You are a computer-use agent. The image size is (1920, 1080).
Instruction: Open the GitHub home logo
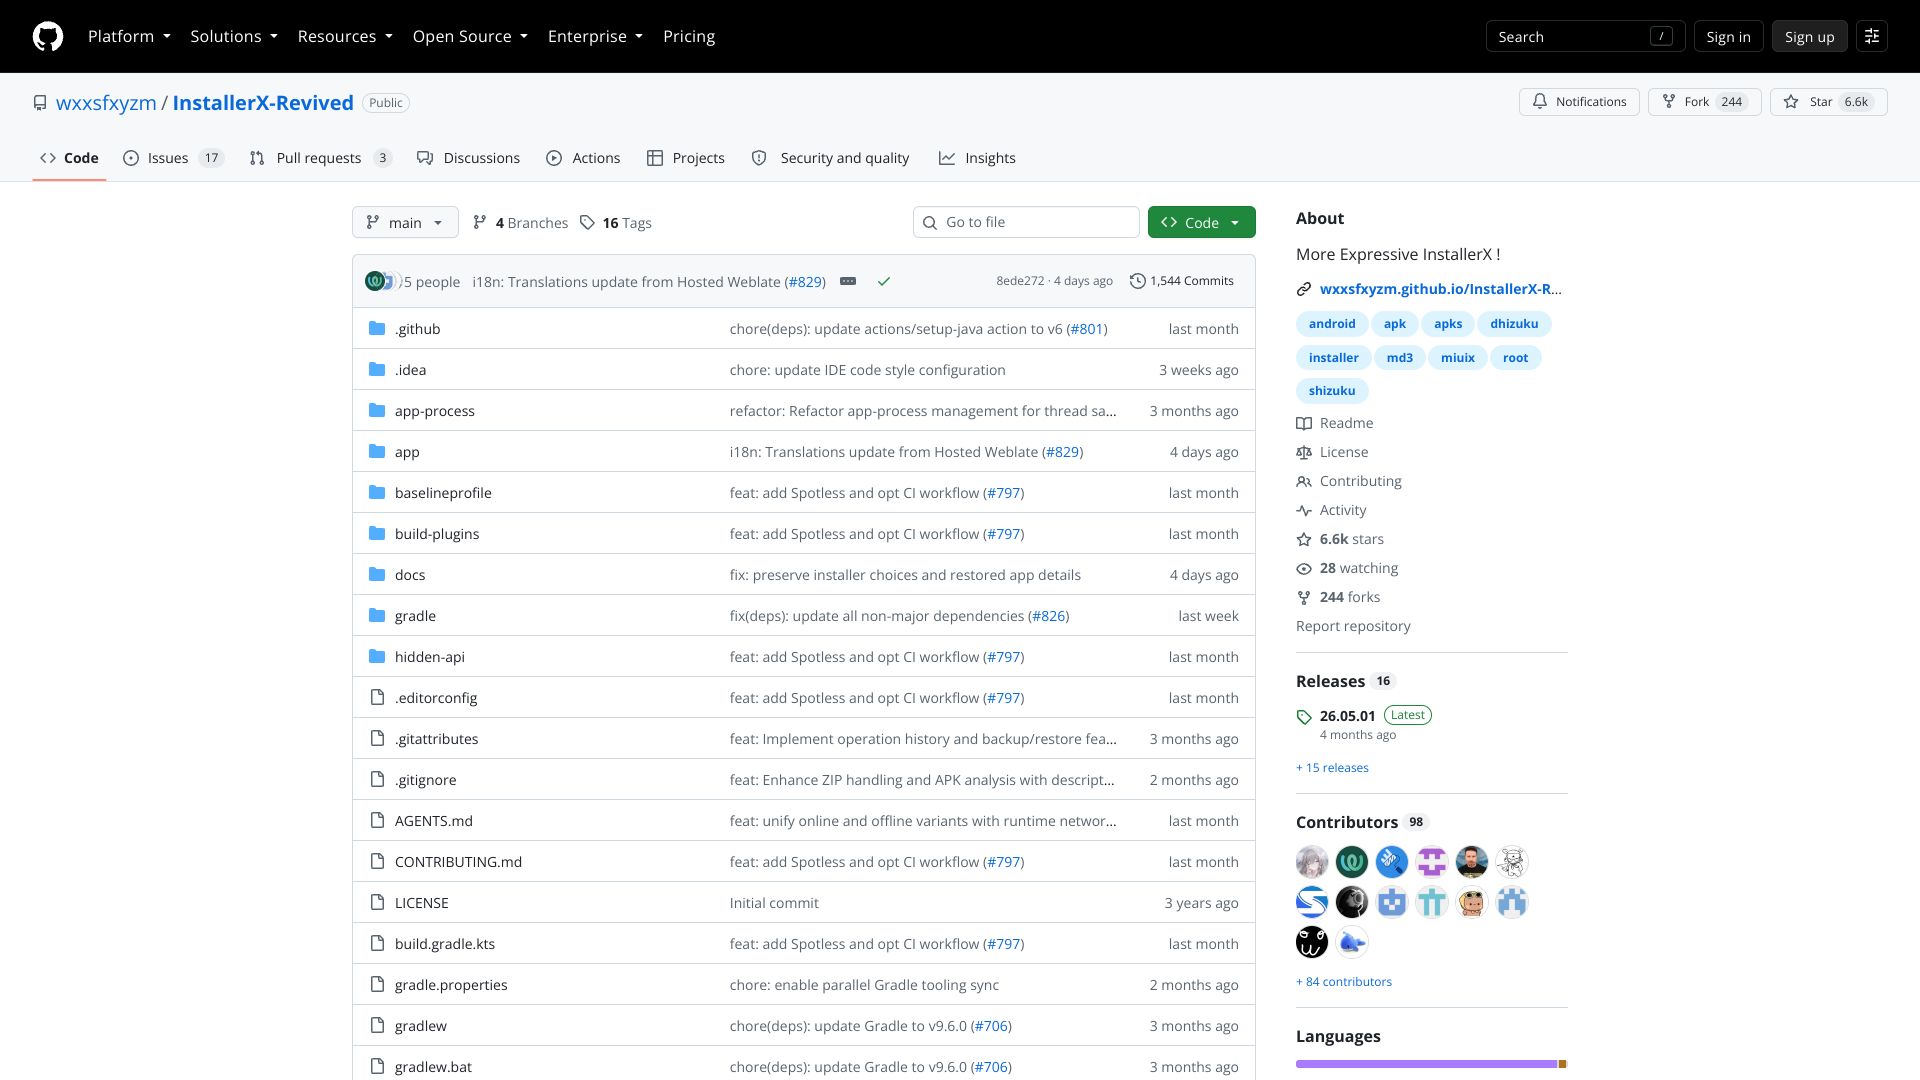pyautogui.click(x=48, y=37)
